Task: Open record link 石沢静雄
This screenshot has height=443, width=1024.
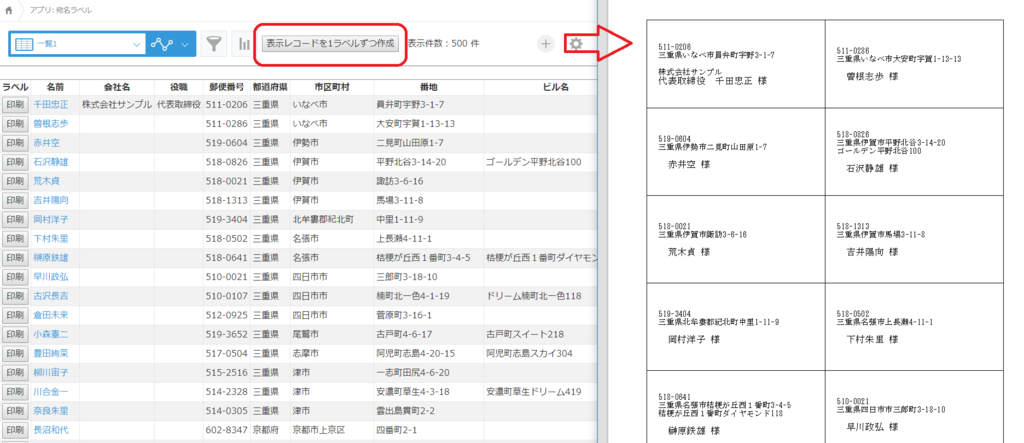Action: pos(51,162)
